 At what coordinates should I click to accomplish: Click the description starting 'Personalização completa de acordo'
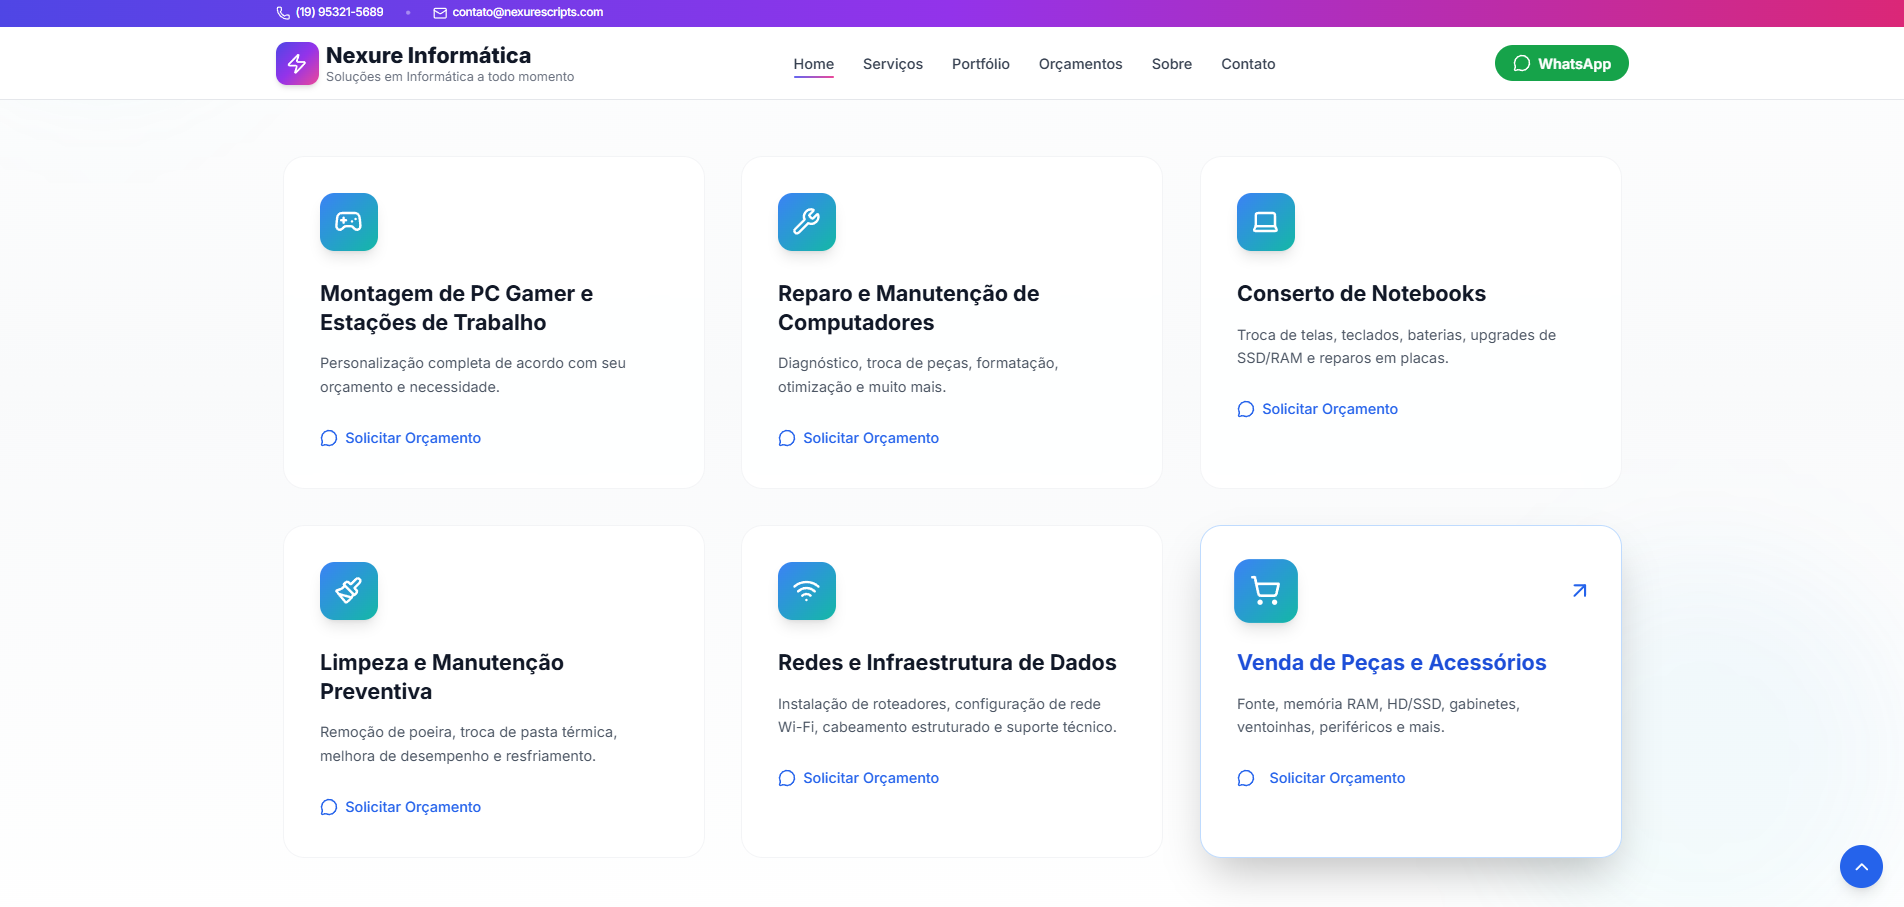473,375
